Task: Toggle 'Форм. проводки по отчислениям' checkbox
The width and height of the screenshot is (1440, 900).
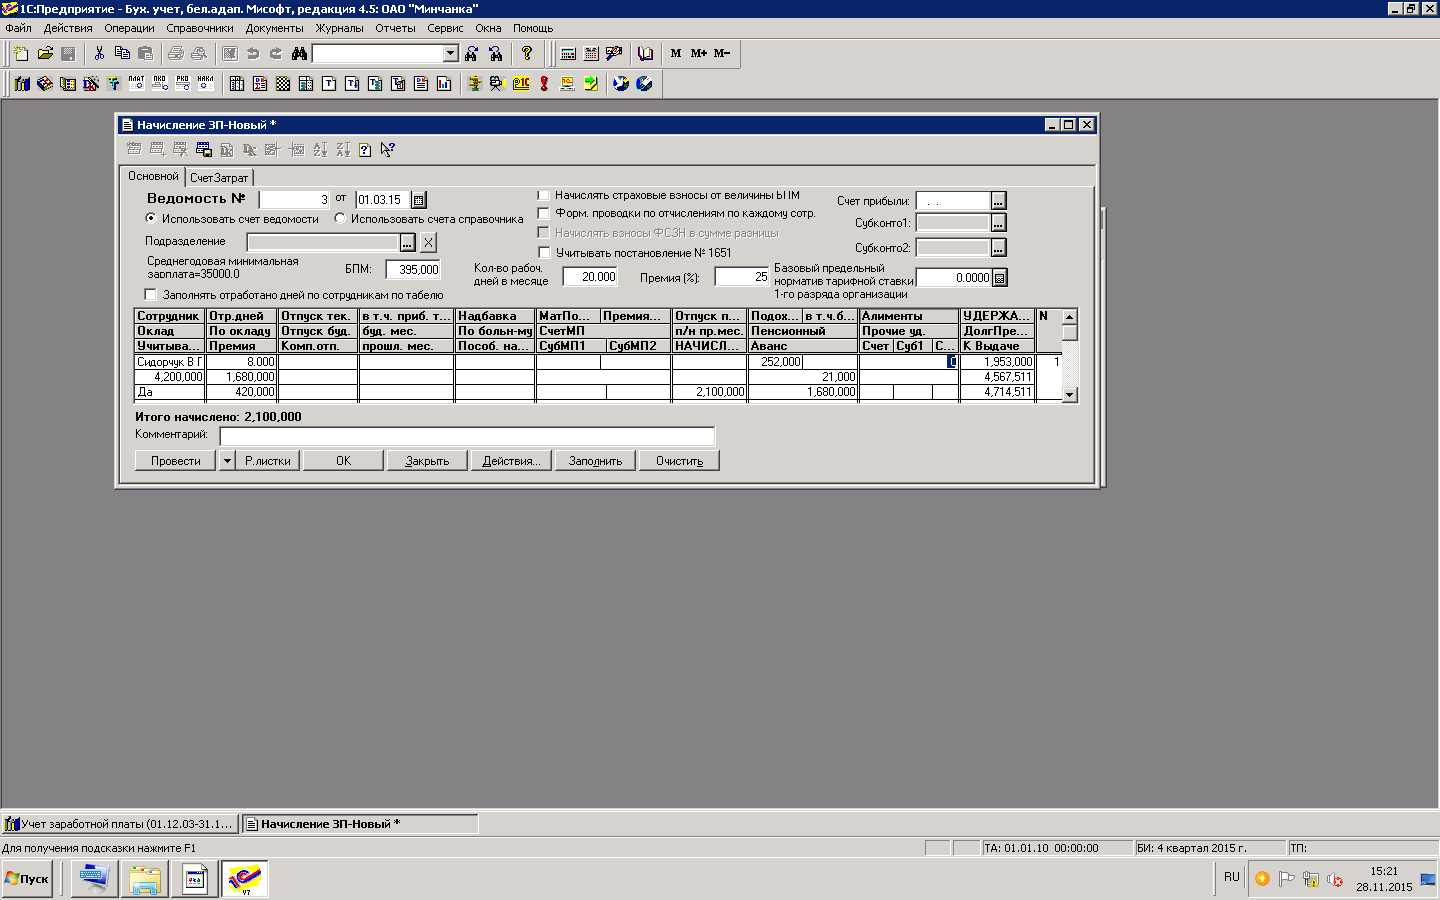Action: pyautogui.click(x=544, y=213)
